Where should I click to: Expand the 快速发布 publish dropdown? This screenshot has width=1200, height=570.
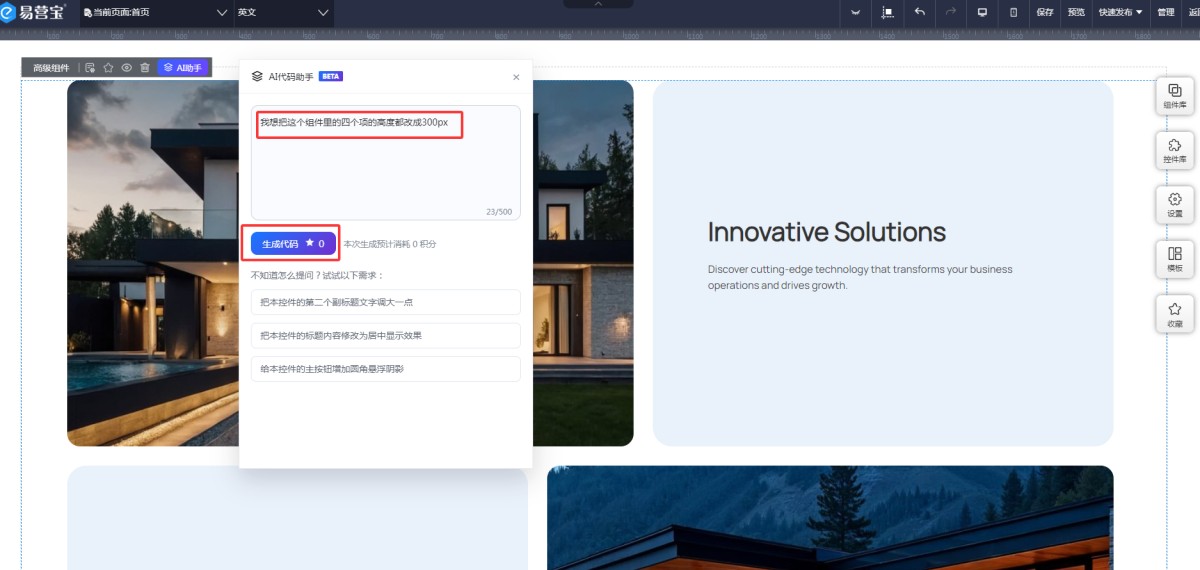click(1120, 12)
